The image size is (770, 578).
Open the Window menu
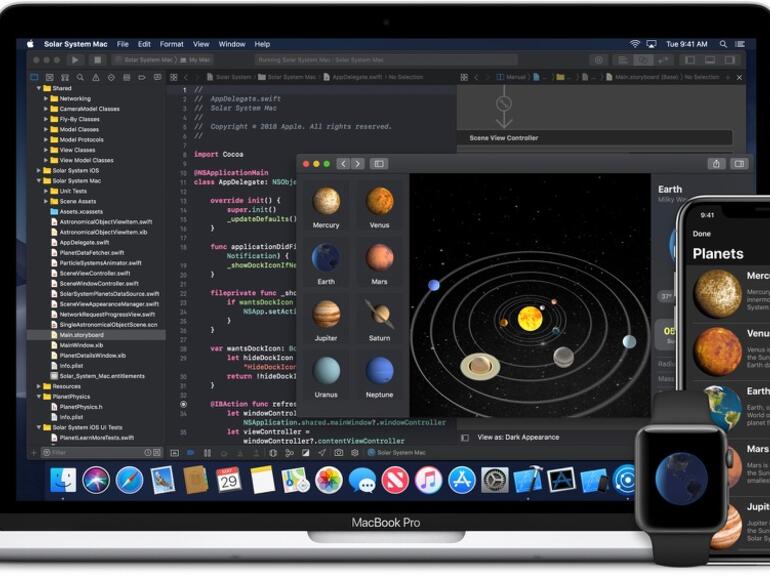point(232,44)
